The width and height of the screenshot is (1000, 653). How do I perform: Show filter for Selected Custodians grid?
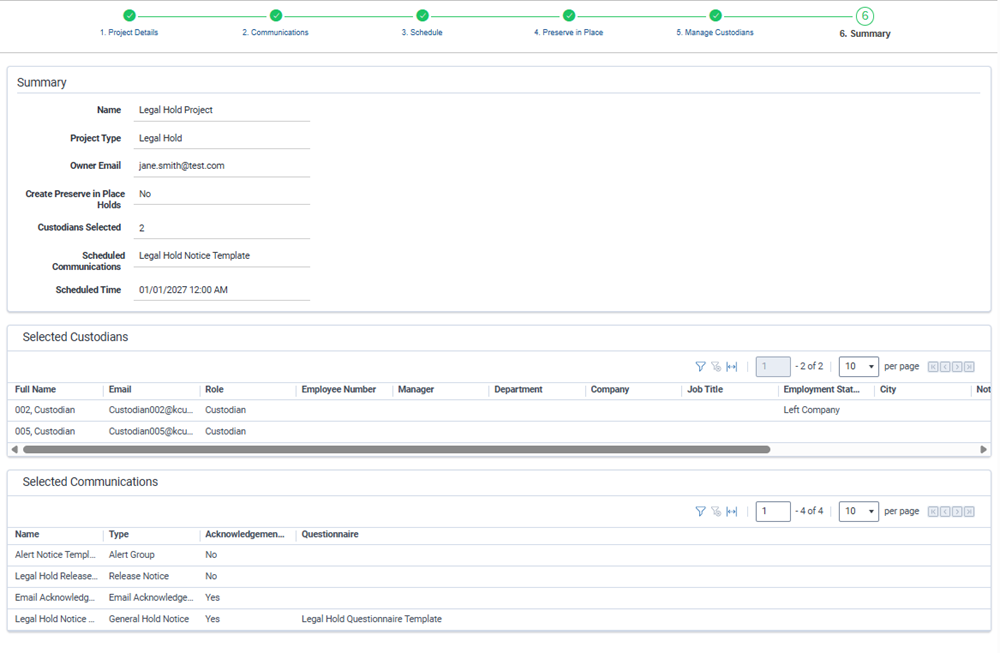(x=700, y=367)
